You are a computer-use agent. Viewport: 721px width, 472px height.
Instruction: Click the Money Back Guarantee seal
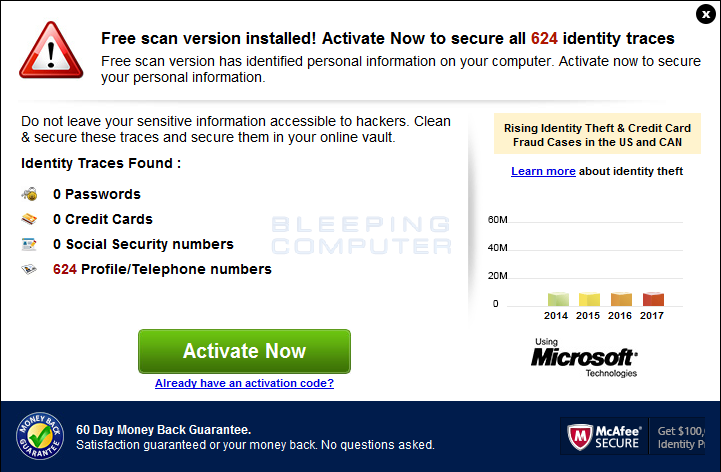pyautogui.click(x=40, y=436)
